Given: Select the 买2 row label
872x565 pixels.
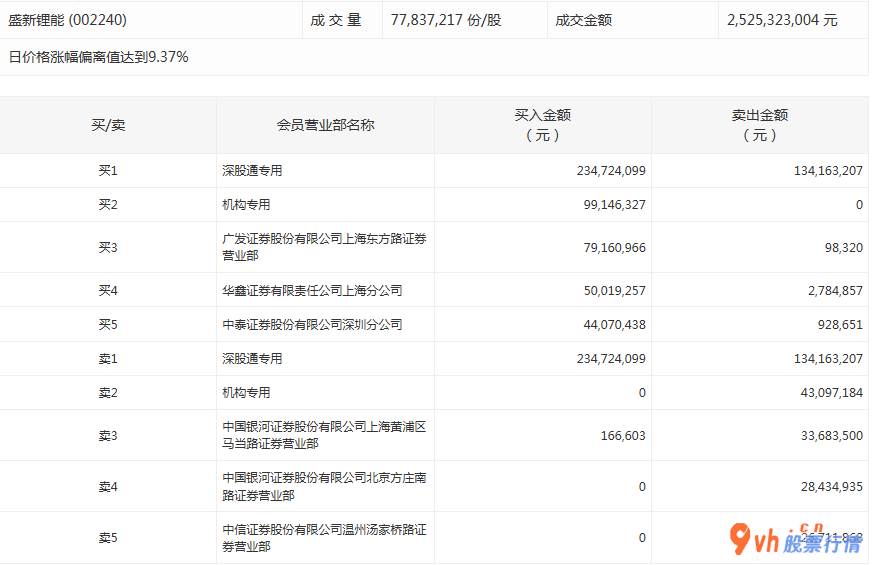Looking at the screenshot, I should pyautogui.click(x=108, y=205).
